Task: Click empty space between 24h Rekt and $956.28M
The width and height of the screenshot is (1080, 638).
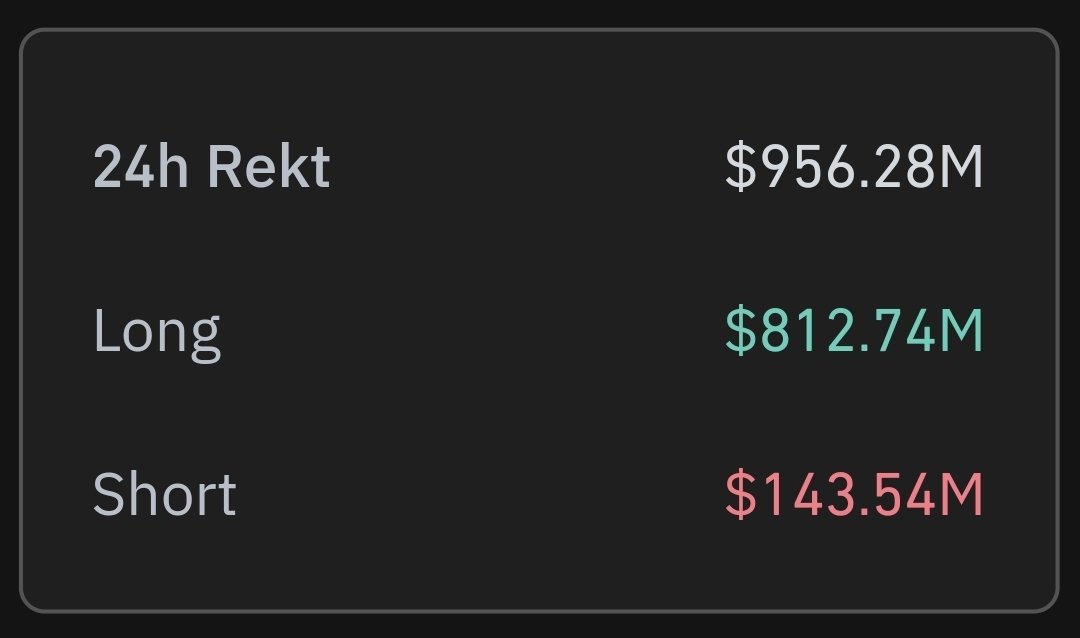Action: coord(528,166)
